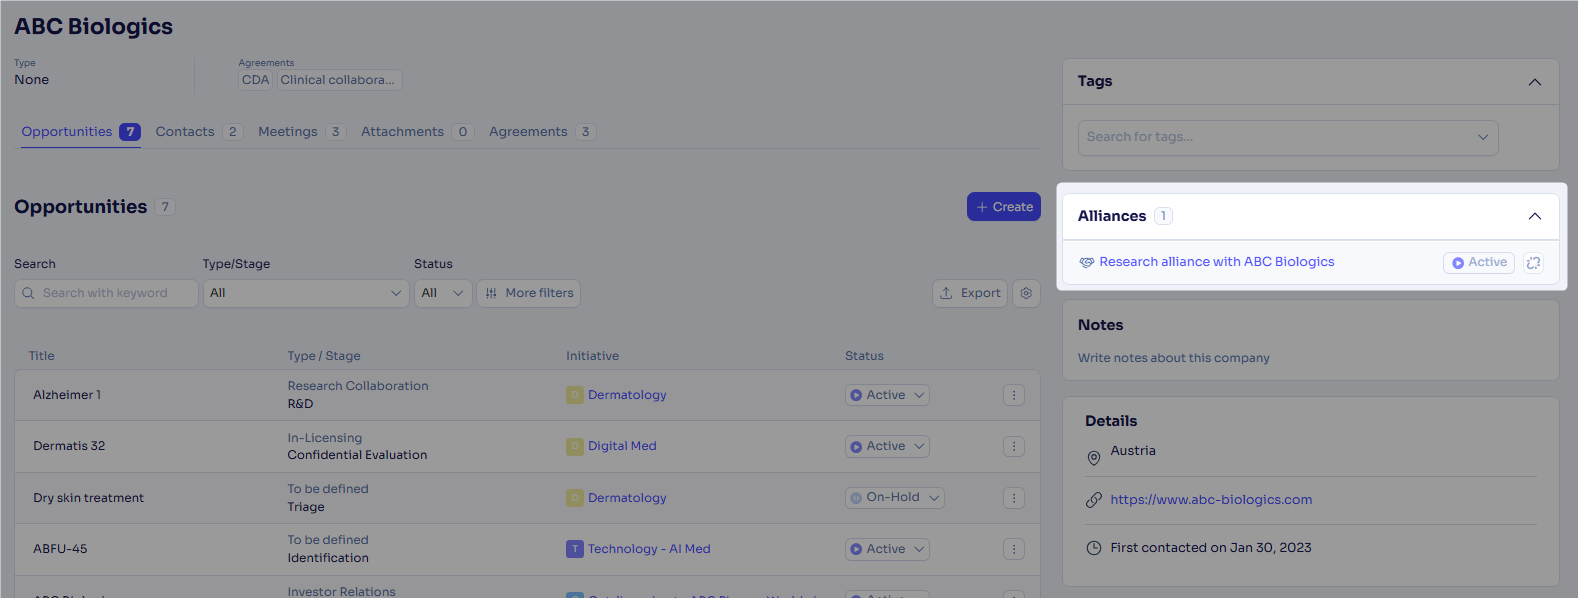Open the Dermatis 32 opportunity
1578x598 pixels.
coord(69,446)
